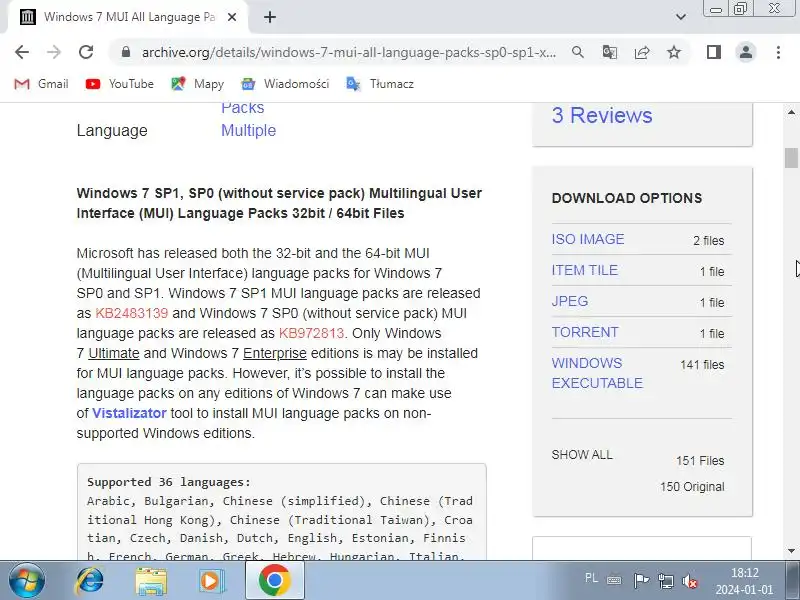Launch Internet Explorer from taskbar
This screenshot has width=800, height=600.
(89, 581)
